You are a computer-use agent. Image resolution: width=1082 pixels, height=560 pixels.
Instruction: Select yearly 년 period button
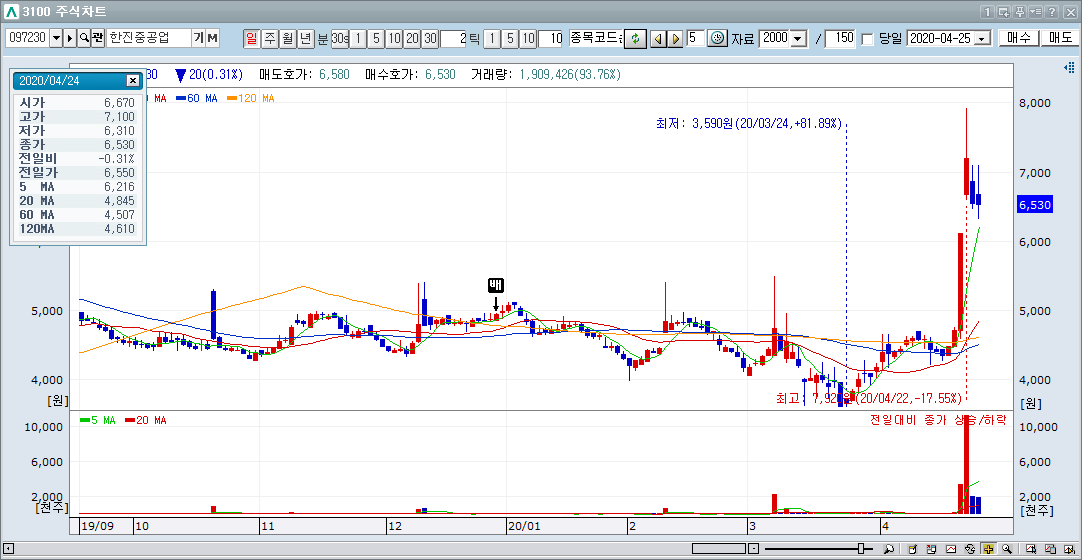coord(305,39)
